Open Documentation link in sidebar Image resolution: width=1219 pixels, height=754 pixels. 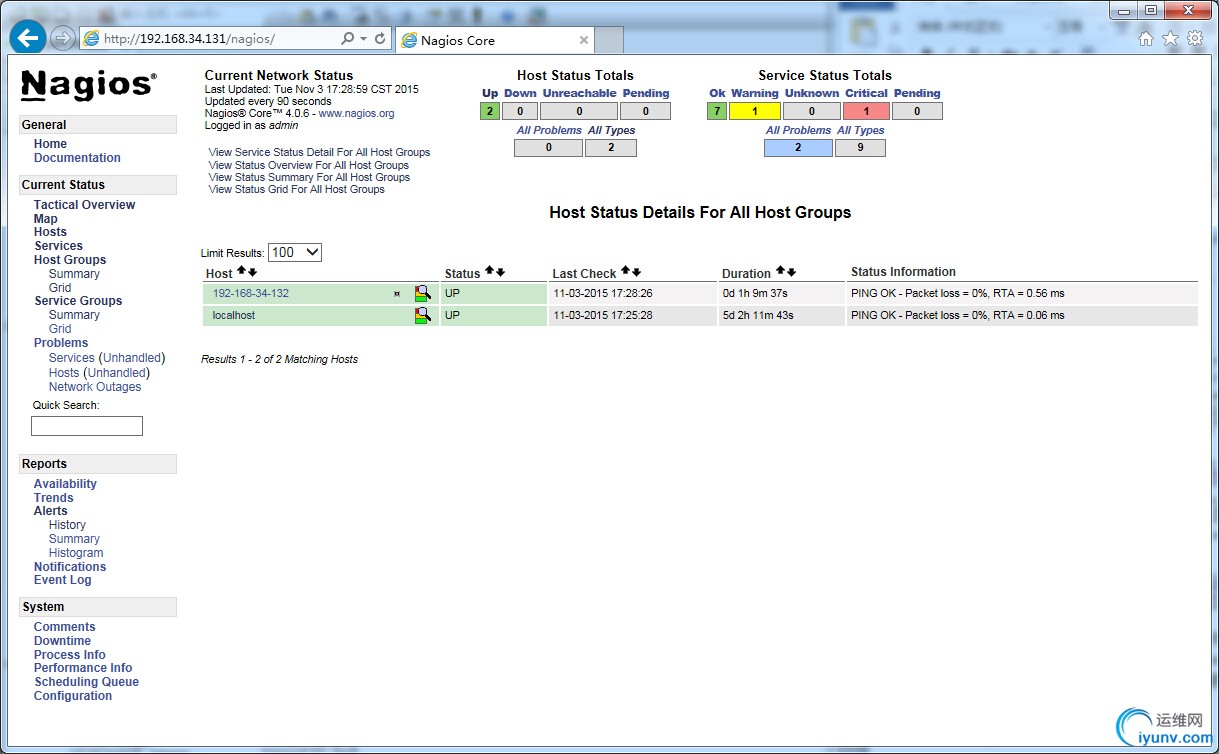(77, 158)
